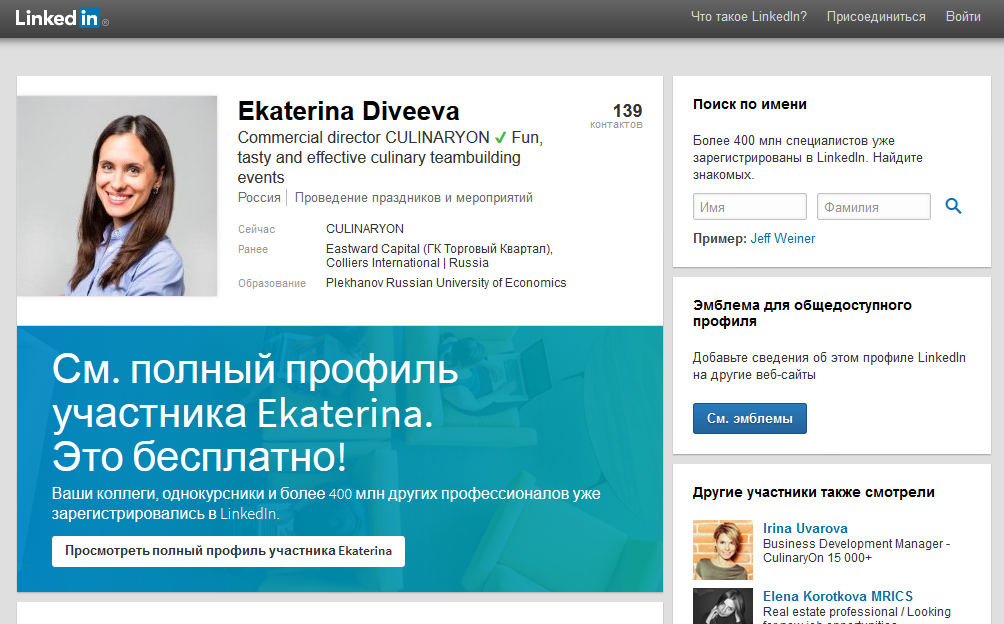Click the "139 контактов" connections count
The image size is (1004, 624).
tap(616, 116)
